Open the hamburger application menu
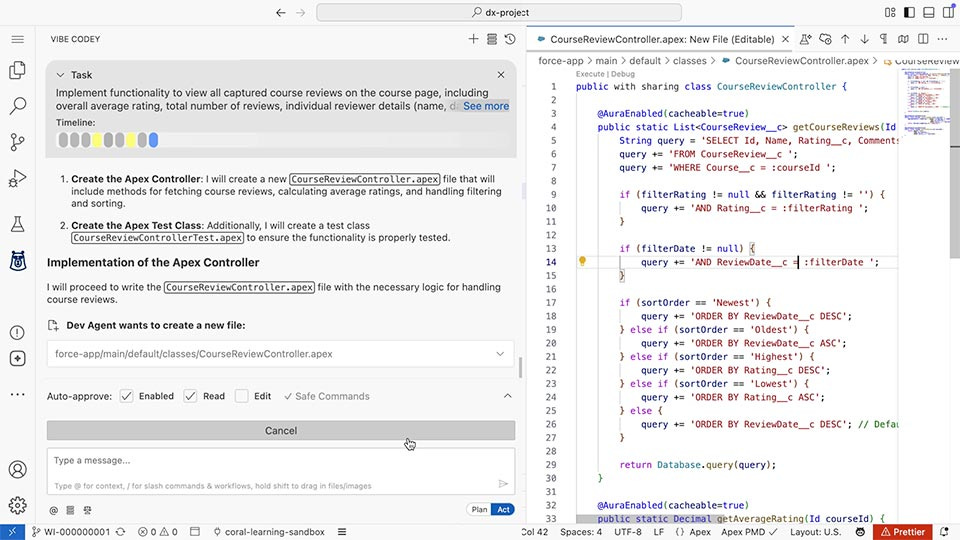 tap(17, 39)
